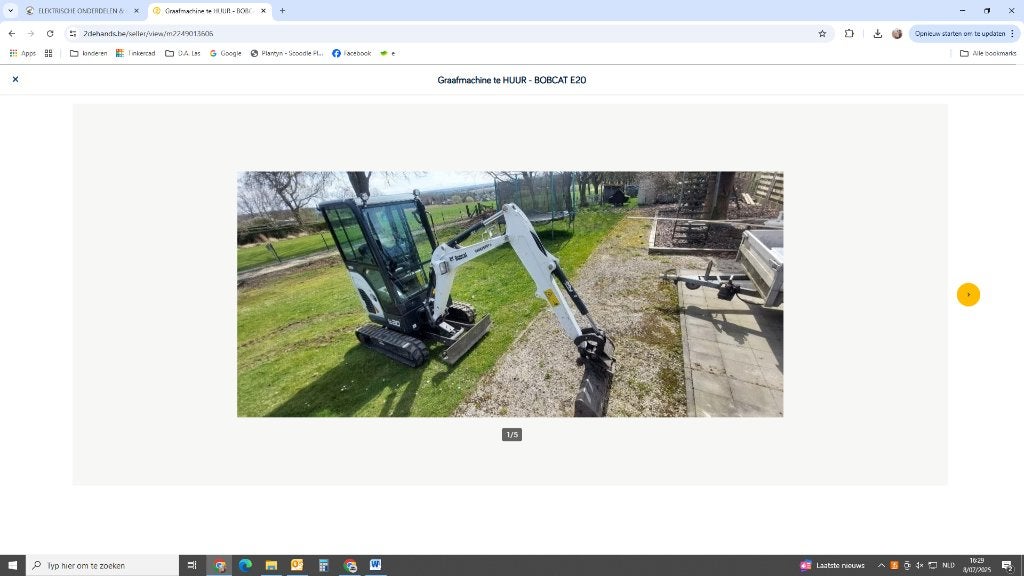This screenshot has height=576, width=1024.
Task: Open the Laatste nieuws widget
Action: [833, 566]
